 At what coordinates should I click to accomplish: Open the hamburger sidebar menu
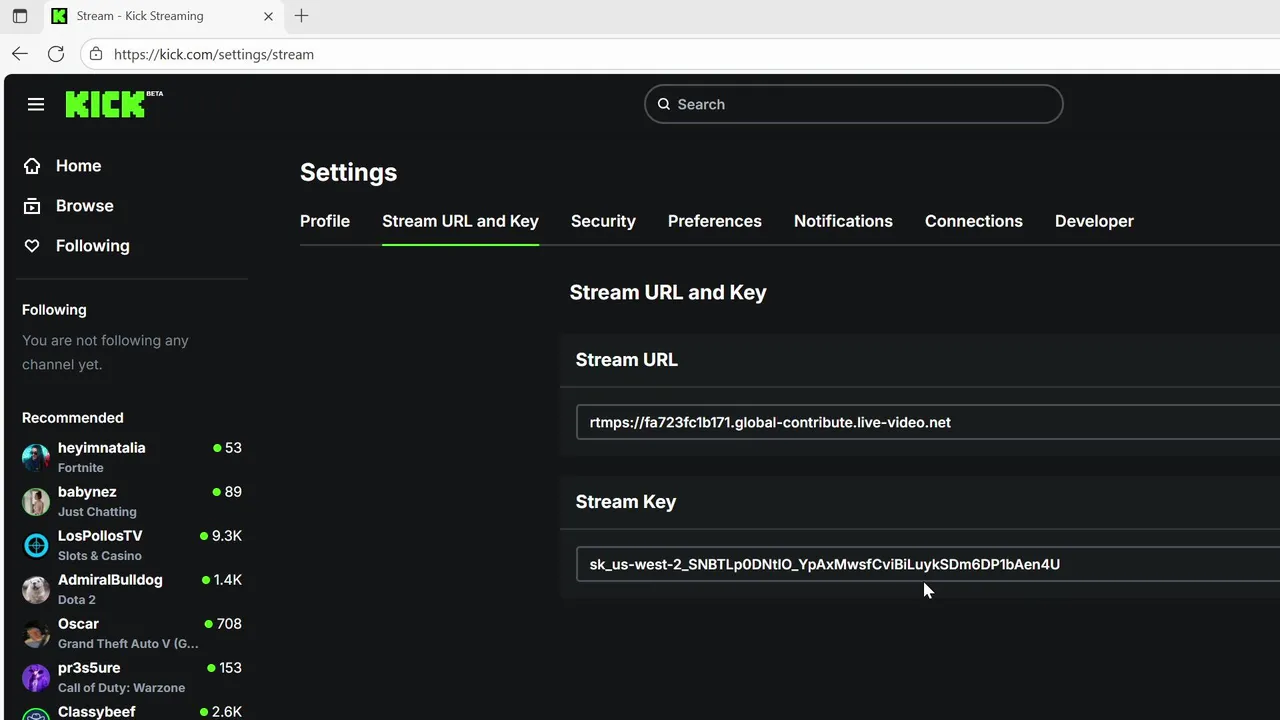36,104
